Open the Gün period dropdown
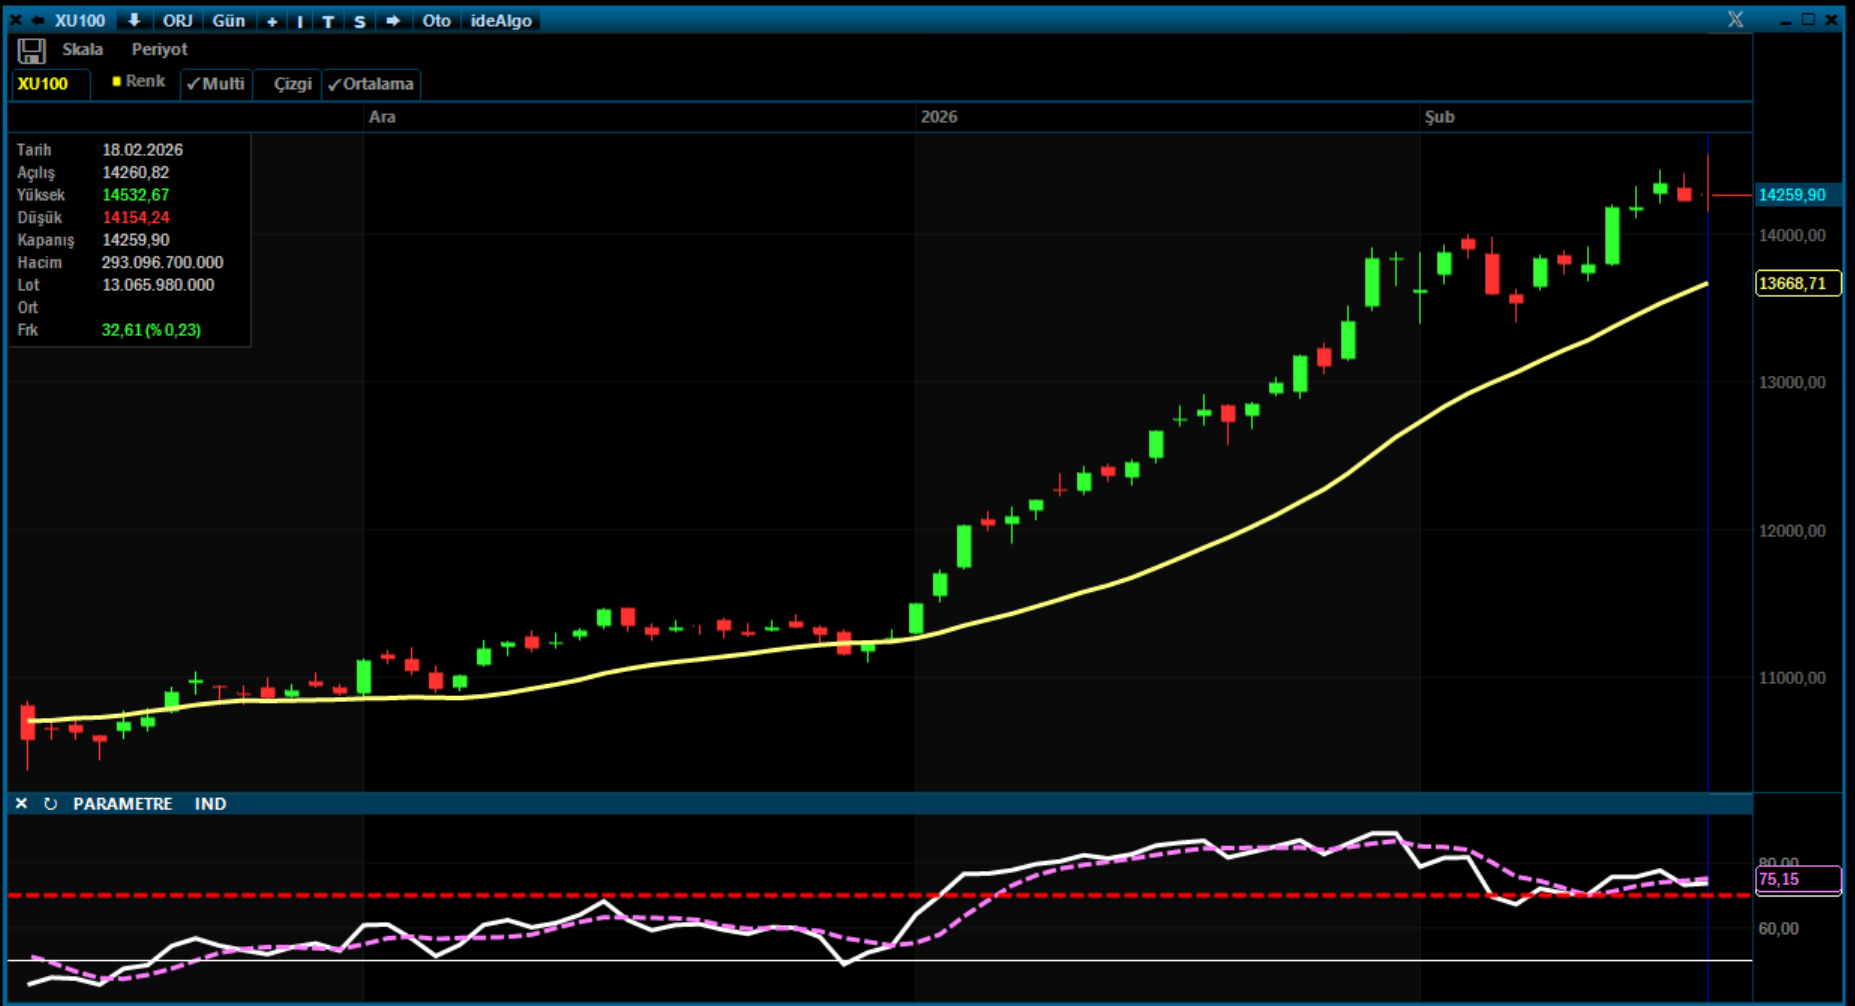The height and width of the screenshot is (1006, 1855). 228,21
